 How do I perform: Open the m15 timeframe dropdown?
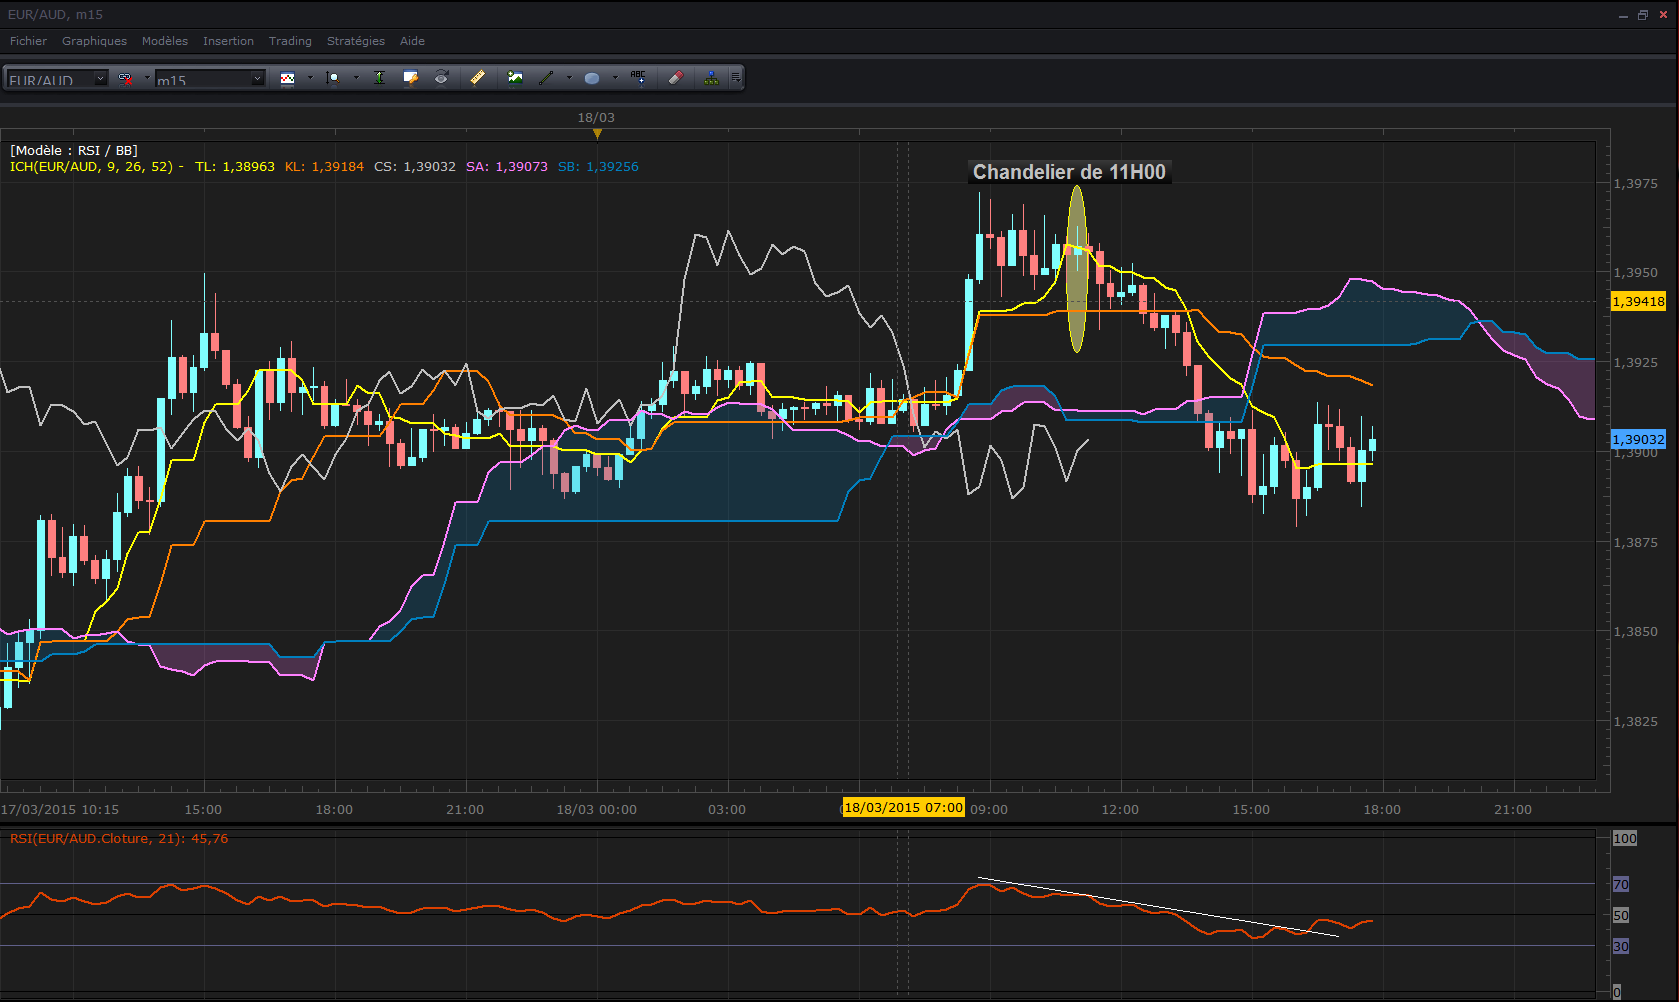(x=210, y=79)
